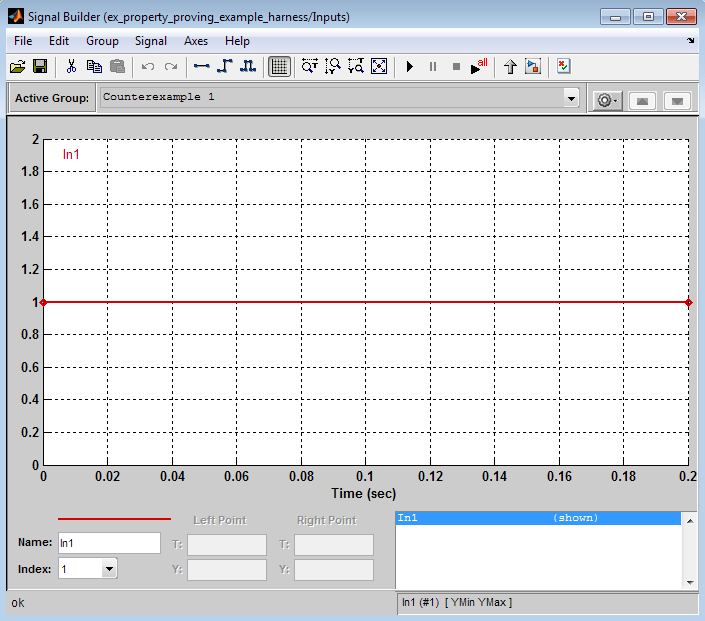Open the Help menu

237,41
